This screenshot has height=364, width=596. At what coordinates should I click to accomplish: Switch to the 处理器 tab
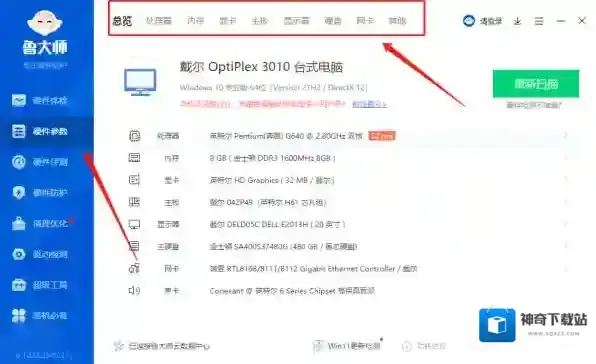click(x=159, y=21)
